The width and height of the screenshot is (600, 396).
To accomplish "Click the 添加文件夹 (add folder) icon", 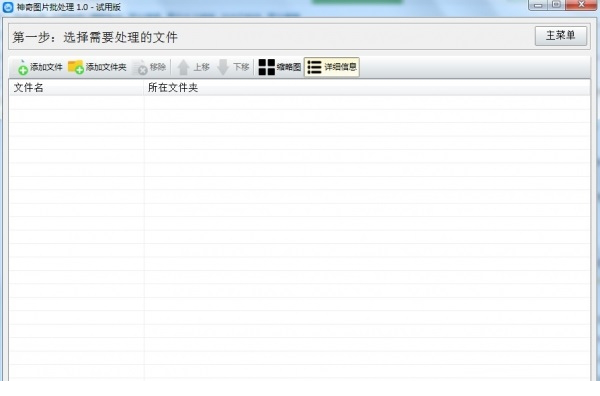I will pos(76,67).
